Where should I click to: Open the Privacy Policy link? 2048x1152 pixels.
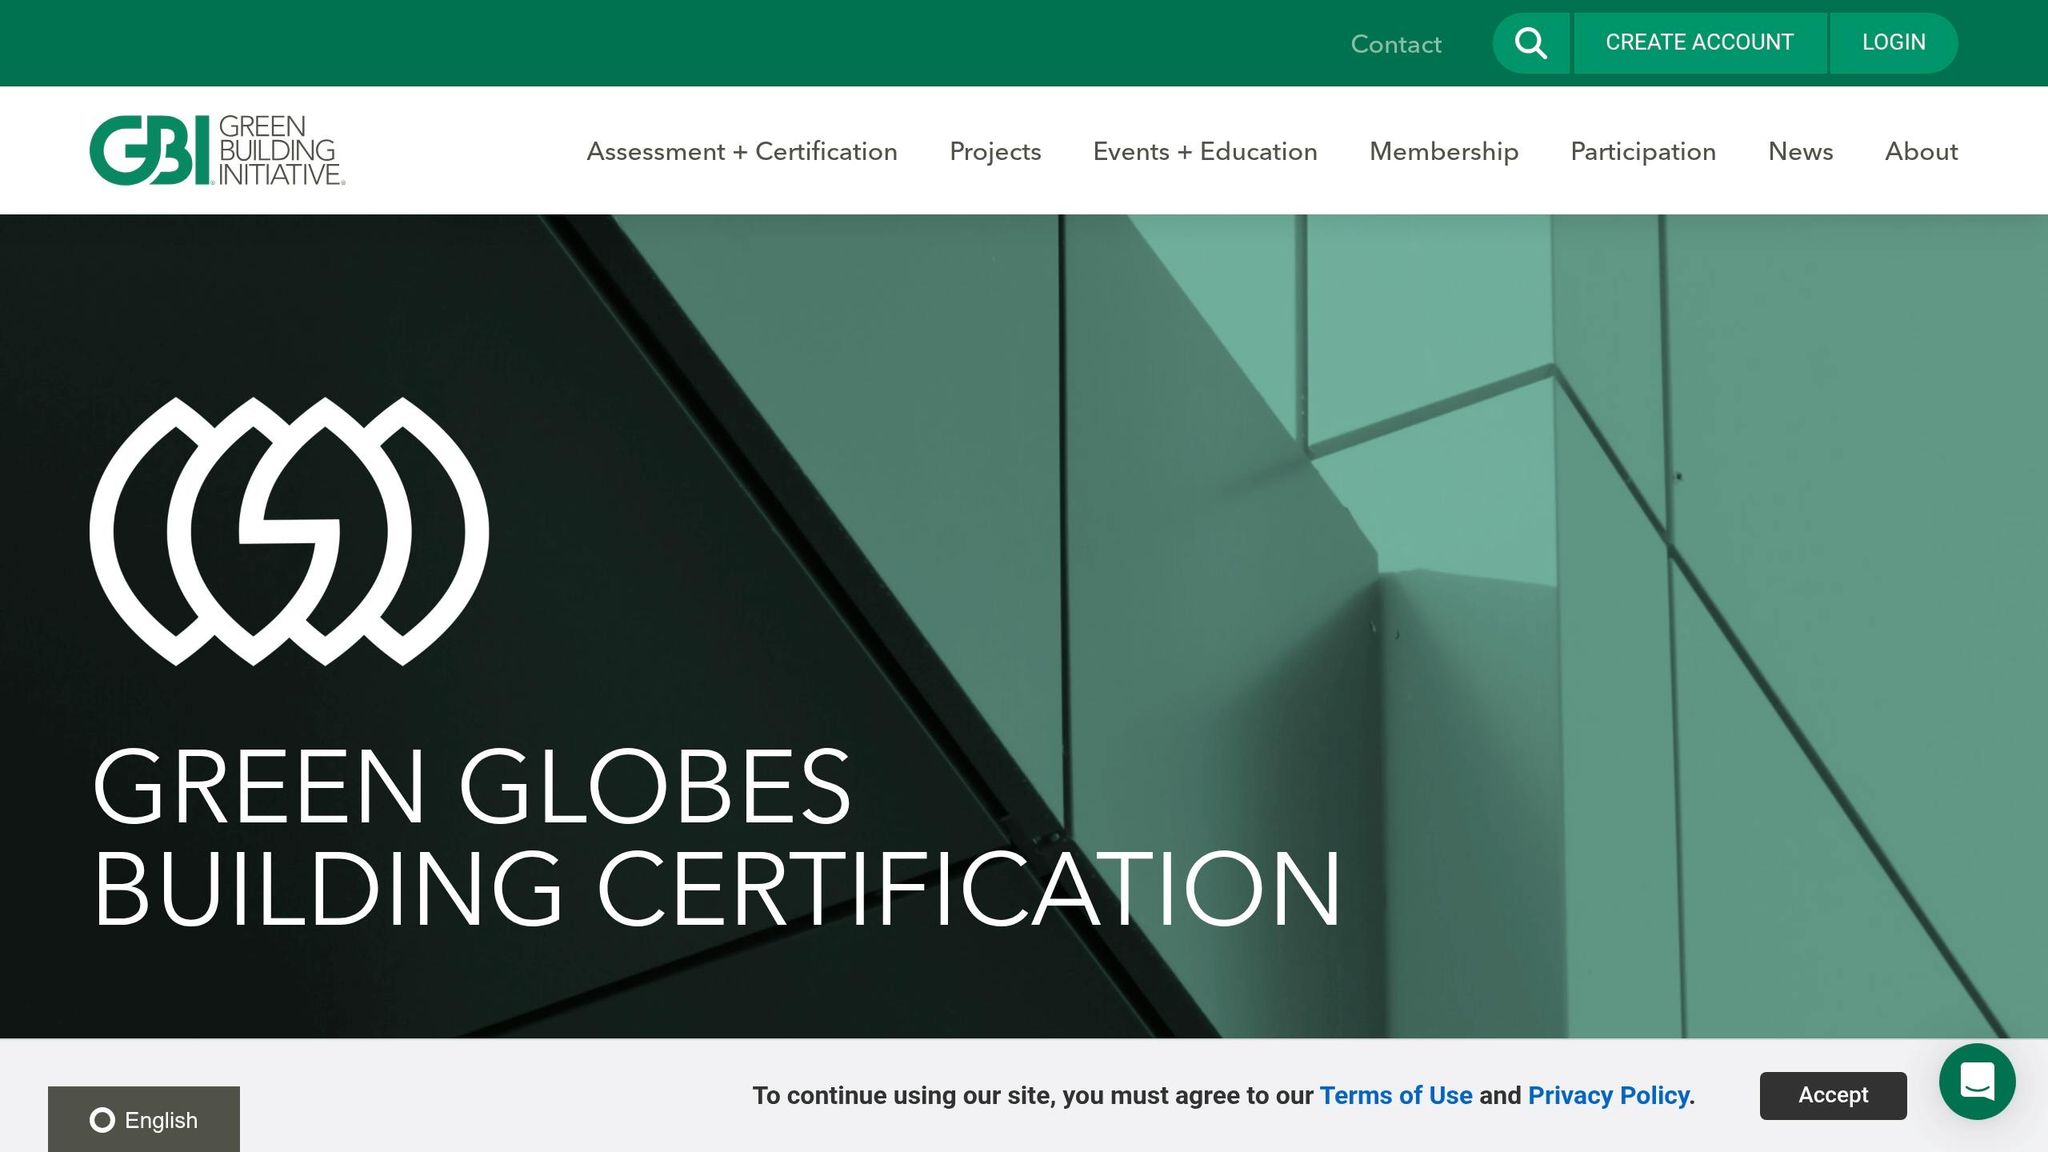[1609, 1095]
